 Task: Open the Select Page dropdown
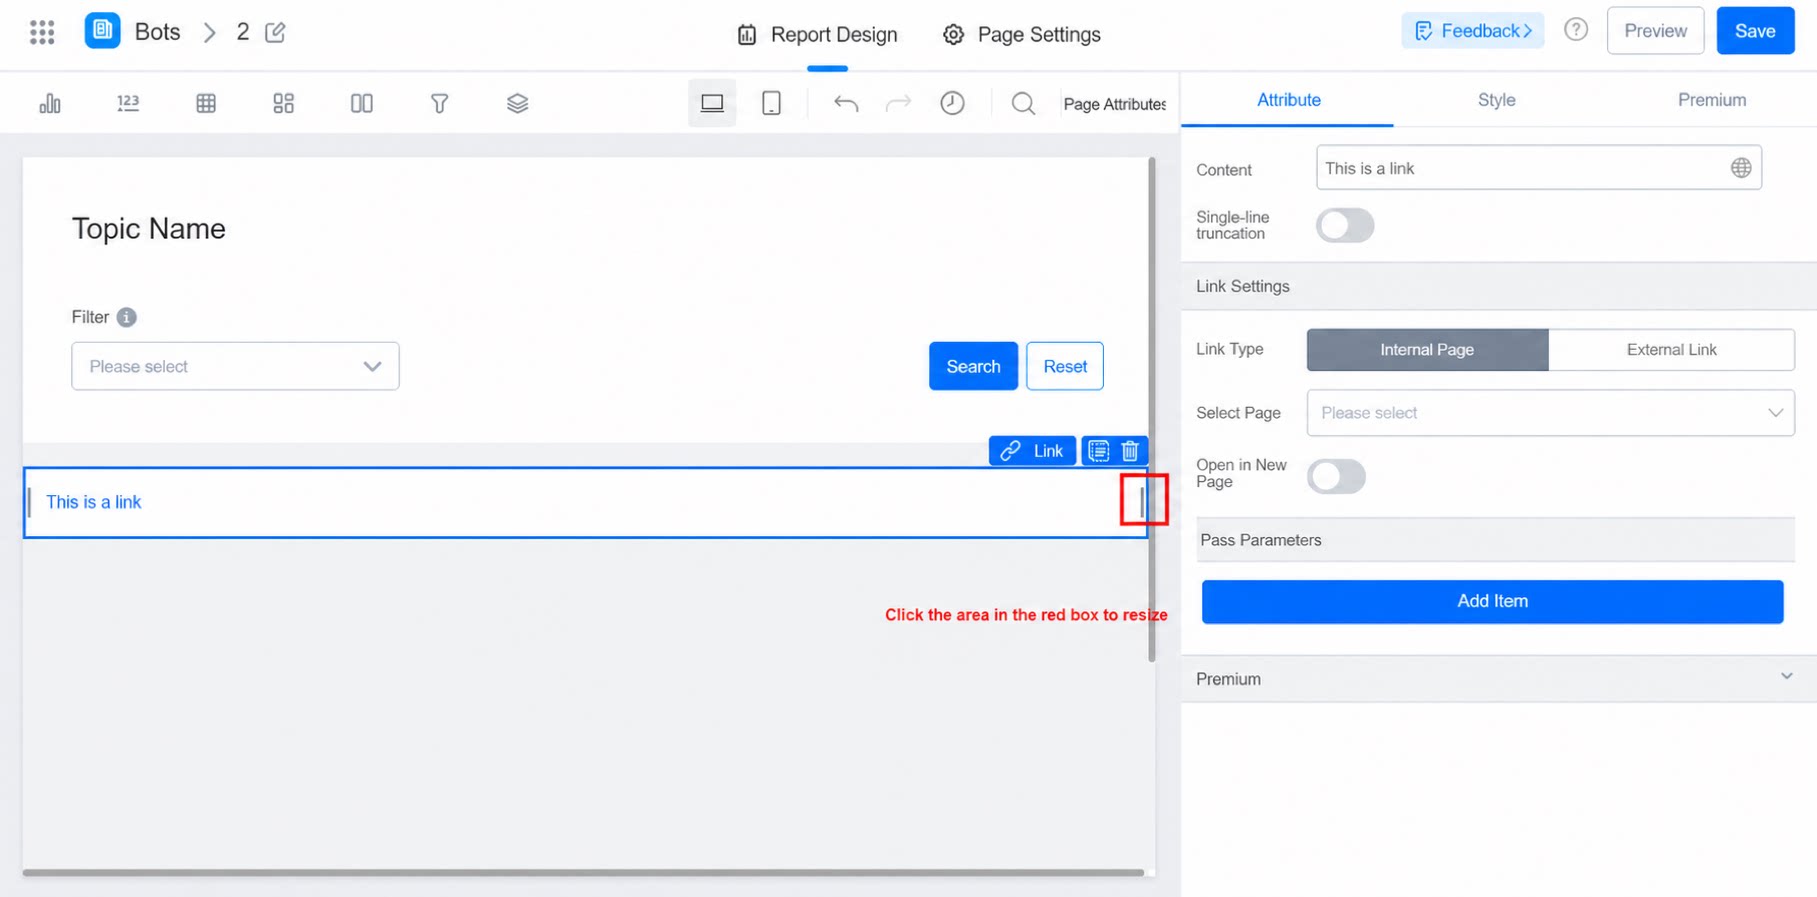[x=1550, y=413]
